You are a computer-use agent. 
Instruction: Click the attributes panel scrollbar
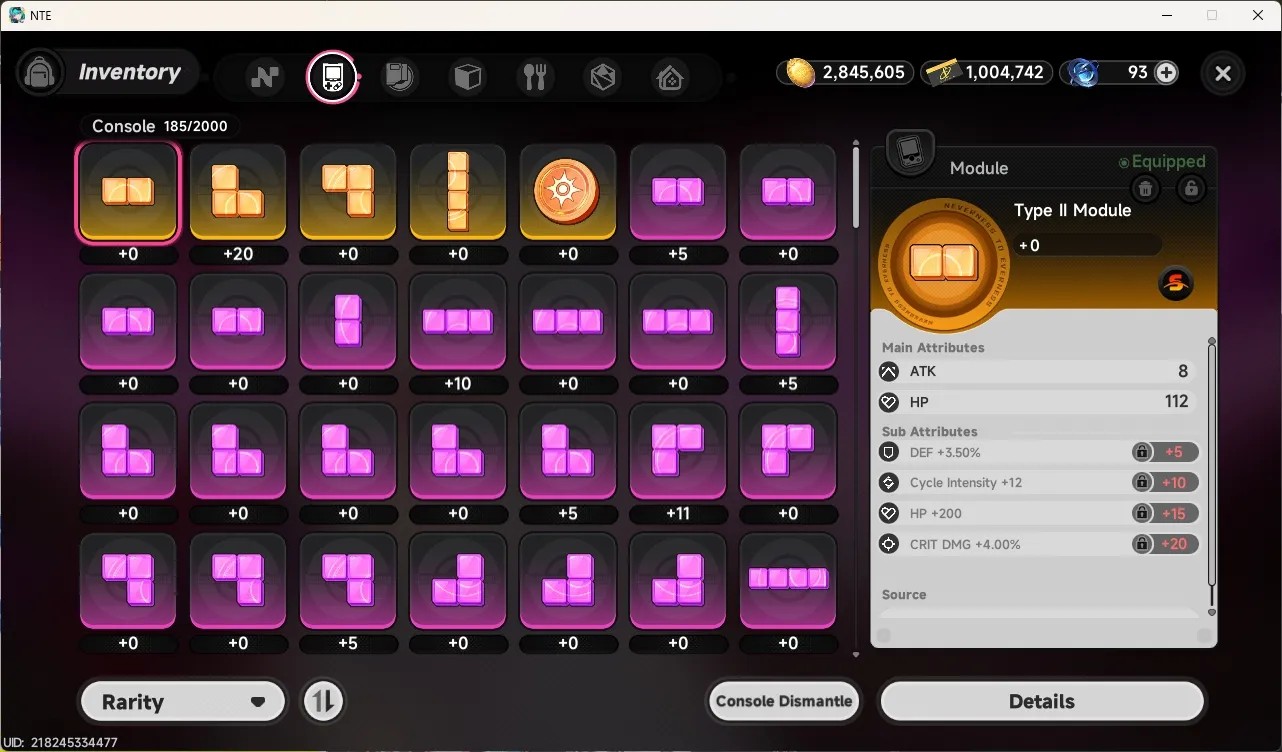[x=1212, y=475]
